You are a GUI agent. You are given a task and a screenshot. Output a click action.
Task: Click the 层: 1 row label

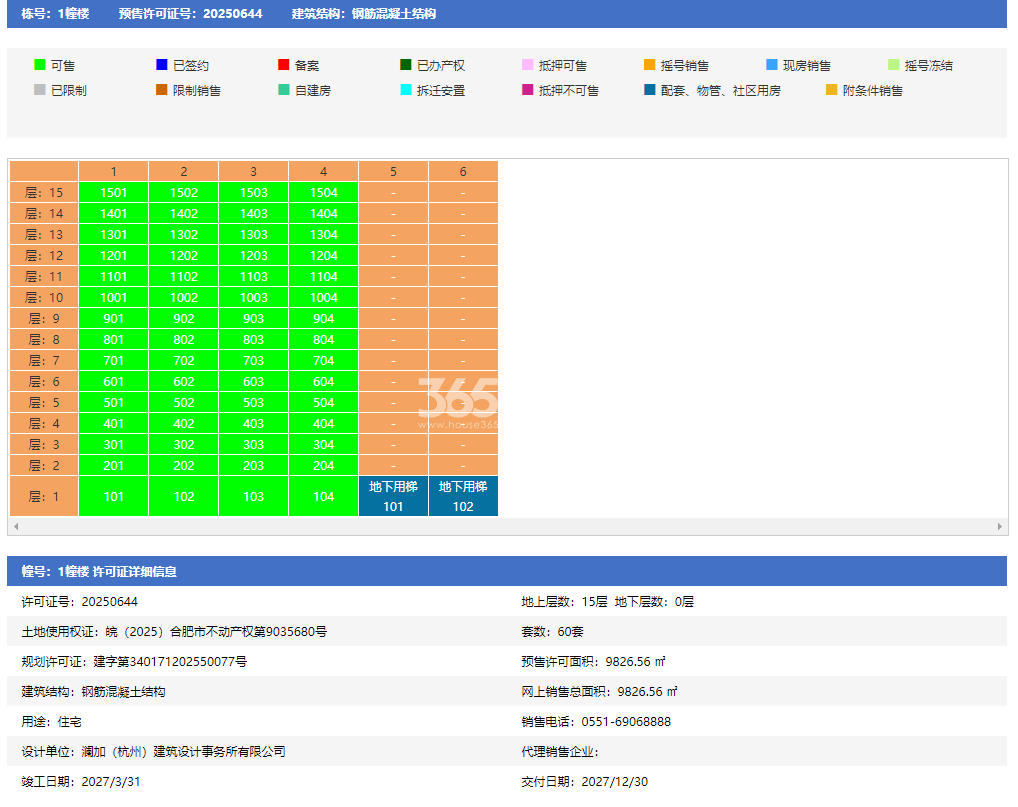click(44, 496)
